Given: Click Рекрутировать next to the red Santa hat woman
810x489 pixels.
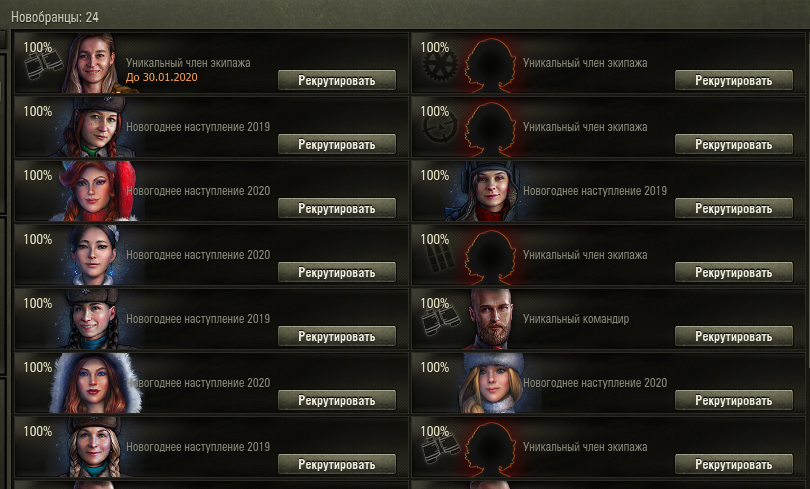Looking at the screenshot, I should (337, 209).
